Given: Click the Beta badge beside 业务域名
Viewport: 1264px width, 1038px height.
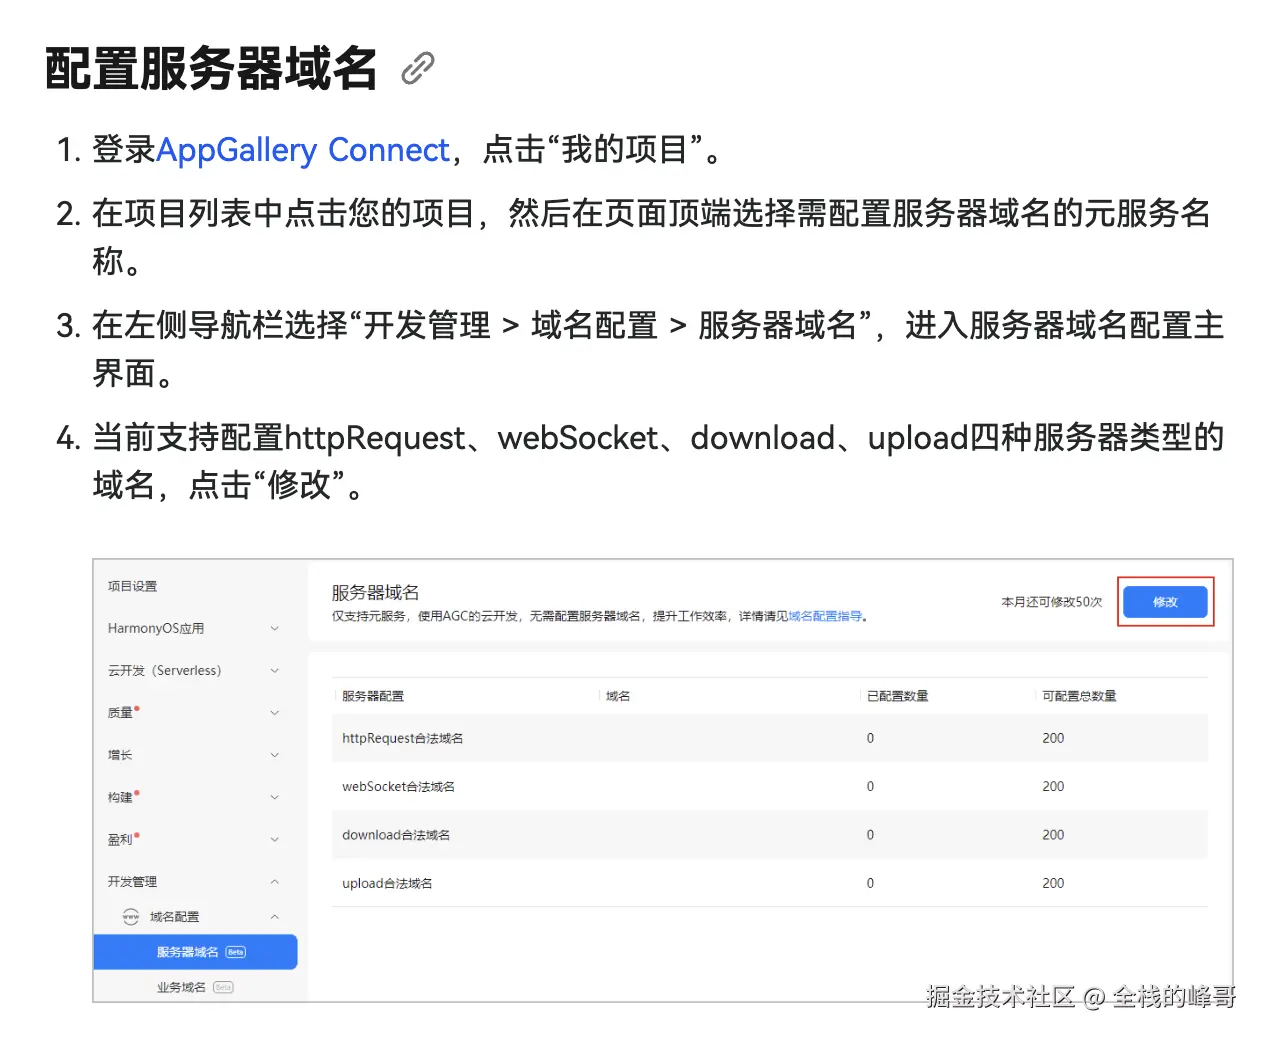Looking at the screenshot, I should click(223, 987).
